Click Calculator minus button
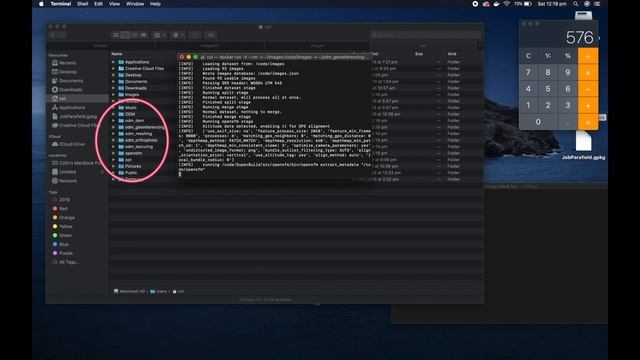Screen dimensions: 640x360 588,89
